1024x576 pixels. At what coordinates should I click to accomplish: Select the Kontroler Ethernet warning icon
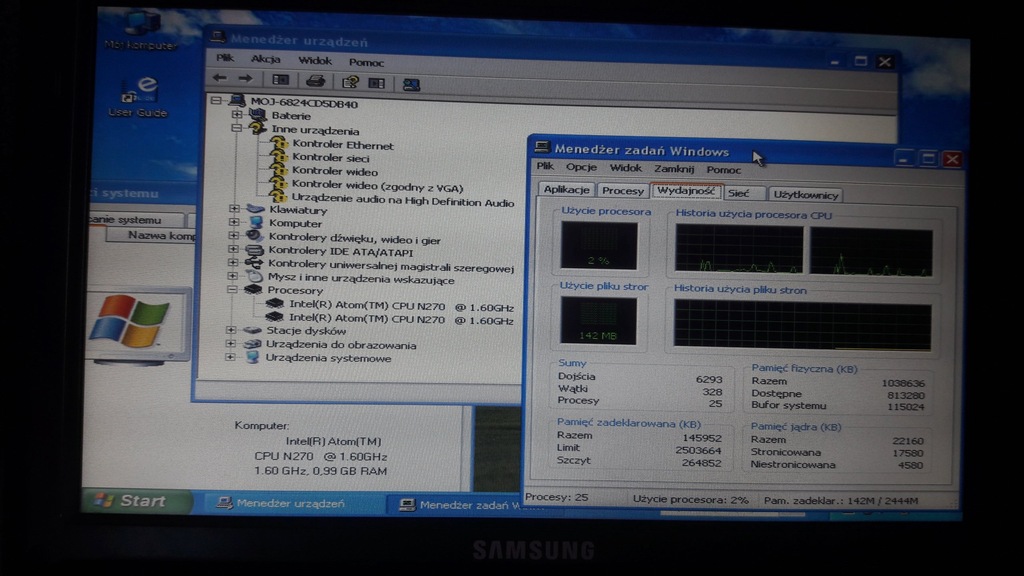click(x=279, y=144)
